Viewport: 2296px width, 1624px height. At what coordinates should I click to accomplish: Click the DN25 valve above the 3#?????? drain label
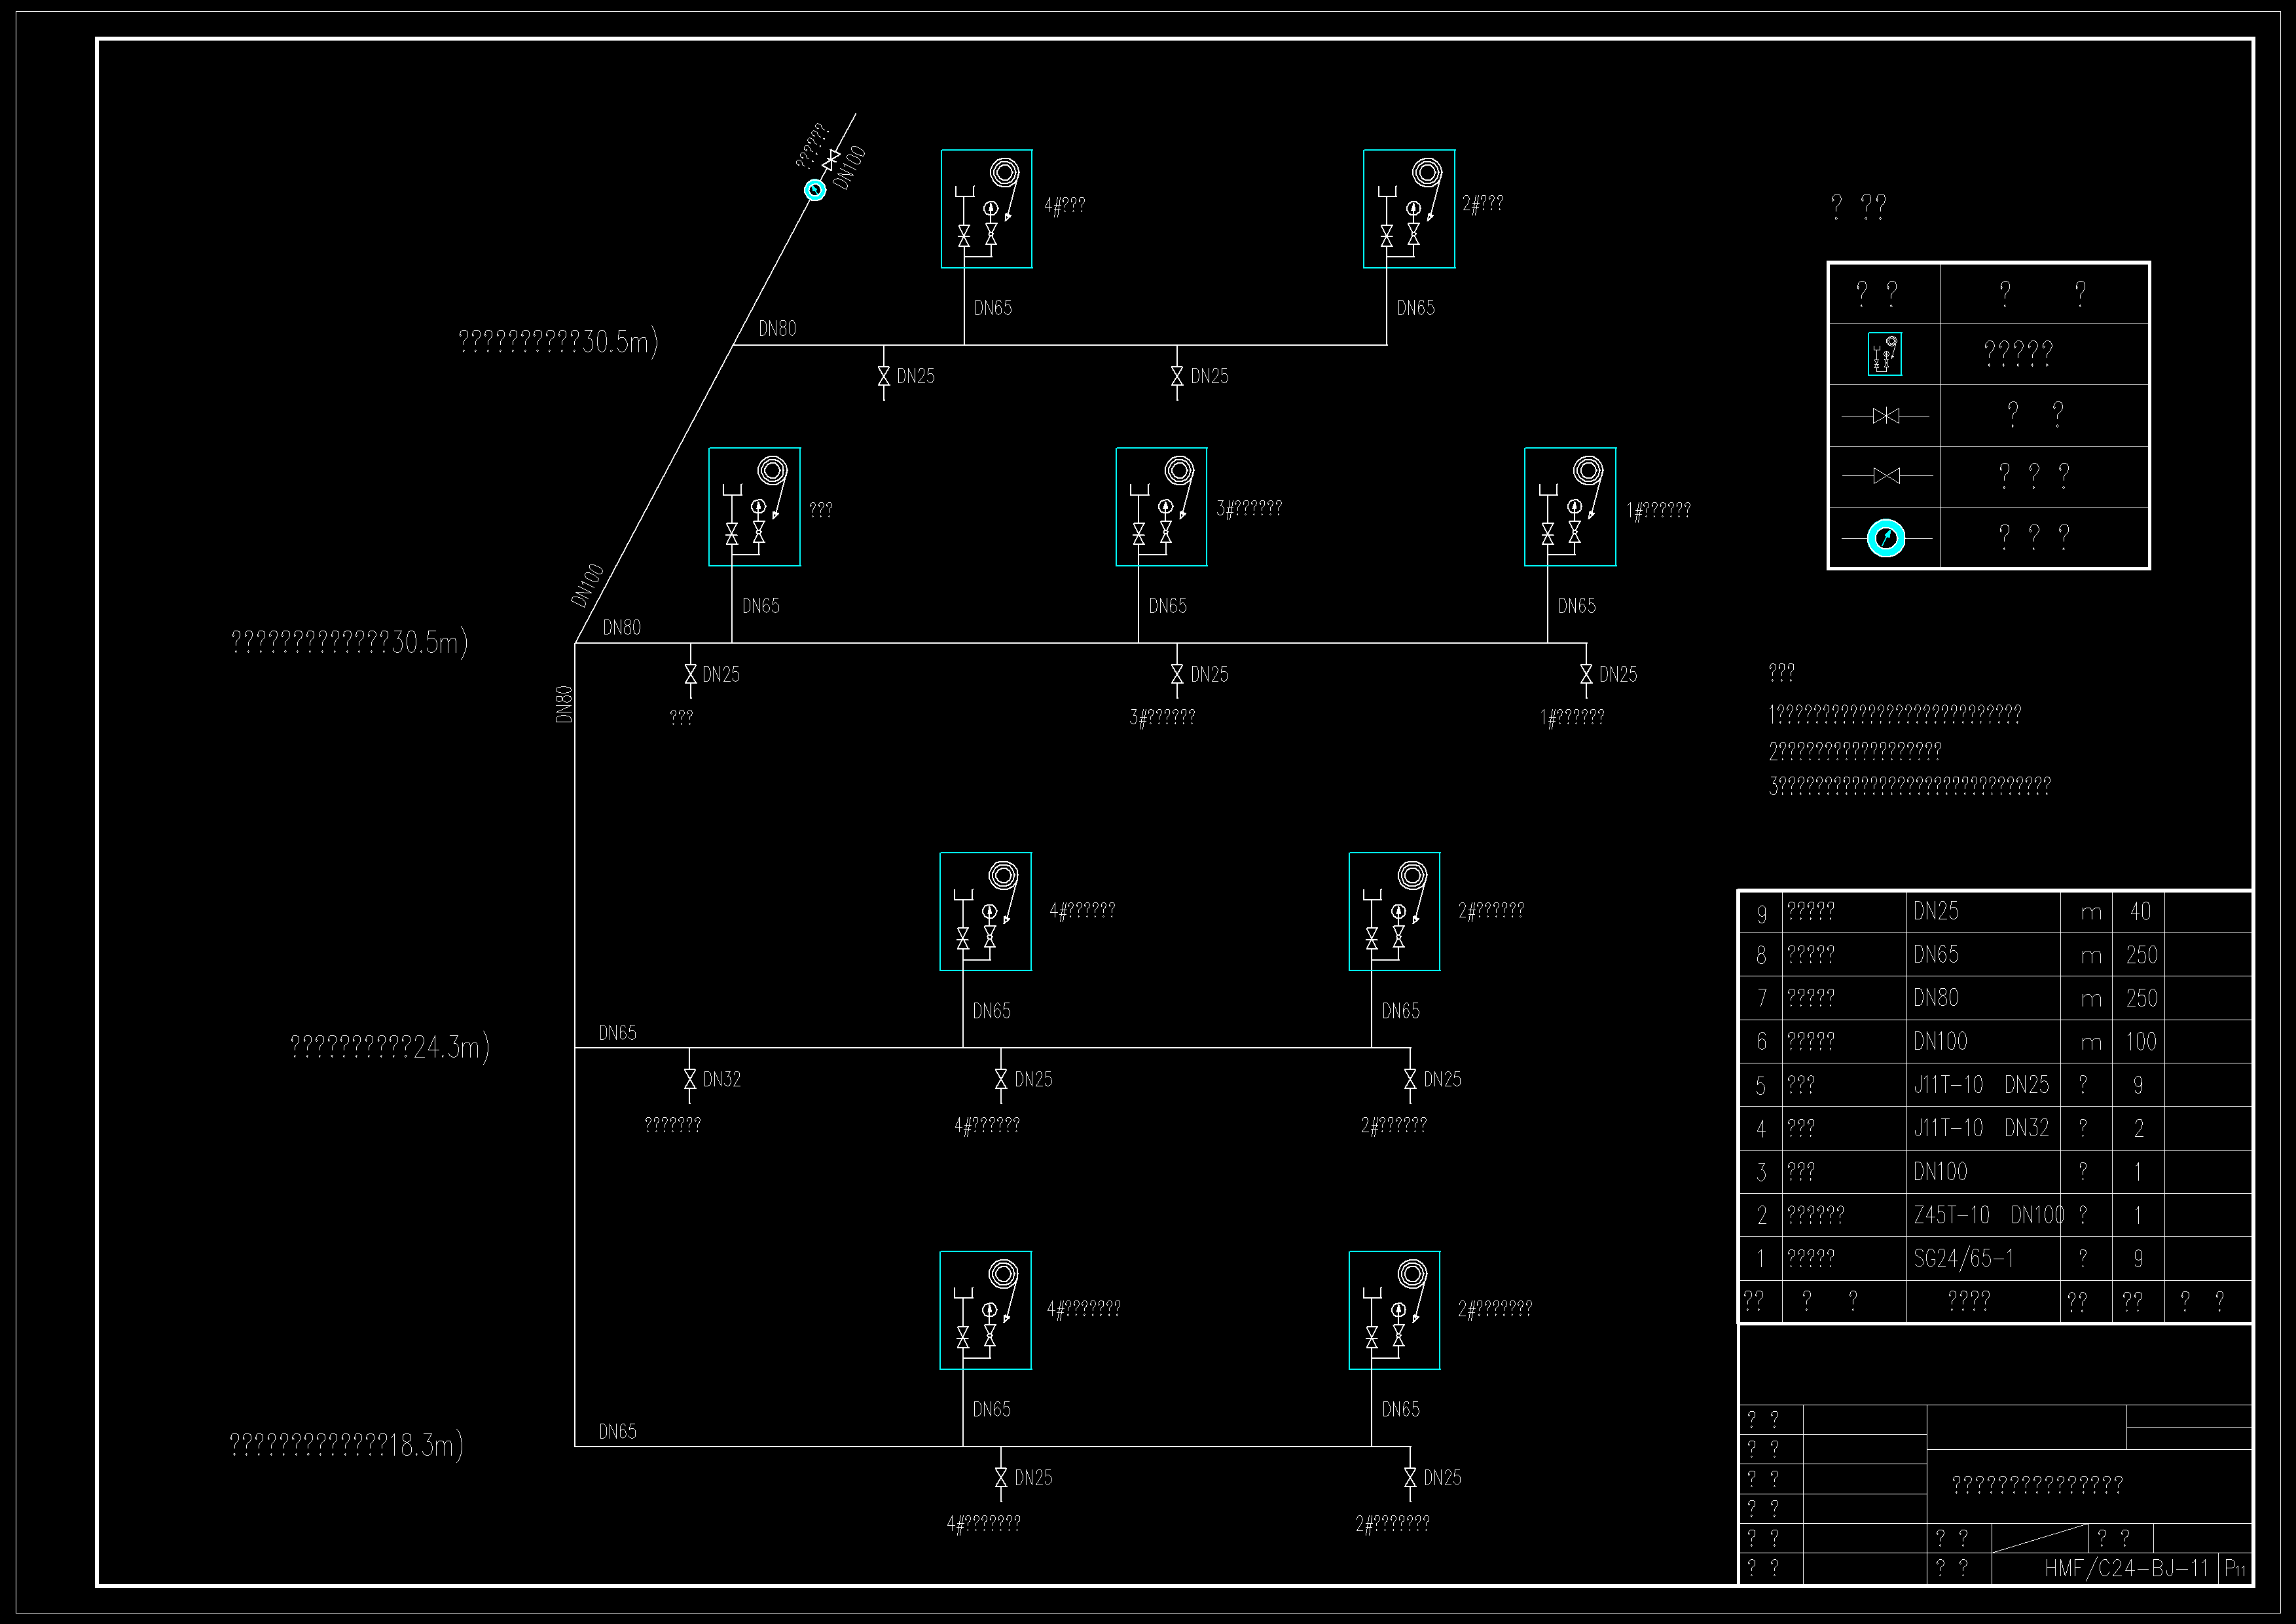1177,675
